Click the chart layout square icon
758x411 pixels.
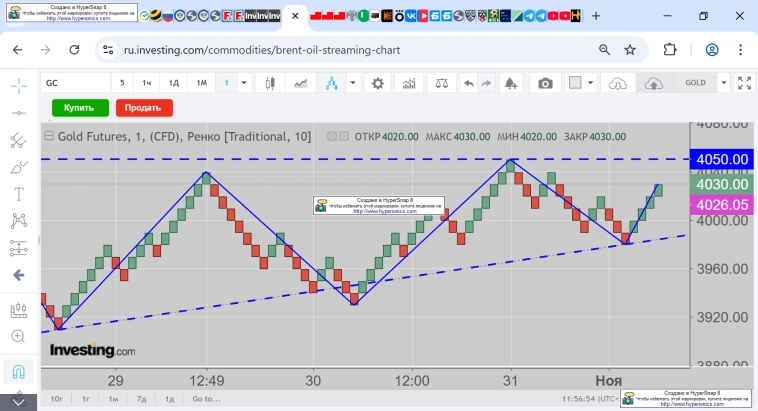coord(575,83)
